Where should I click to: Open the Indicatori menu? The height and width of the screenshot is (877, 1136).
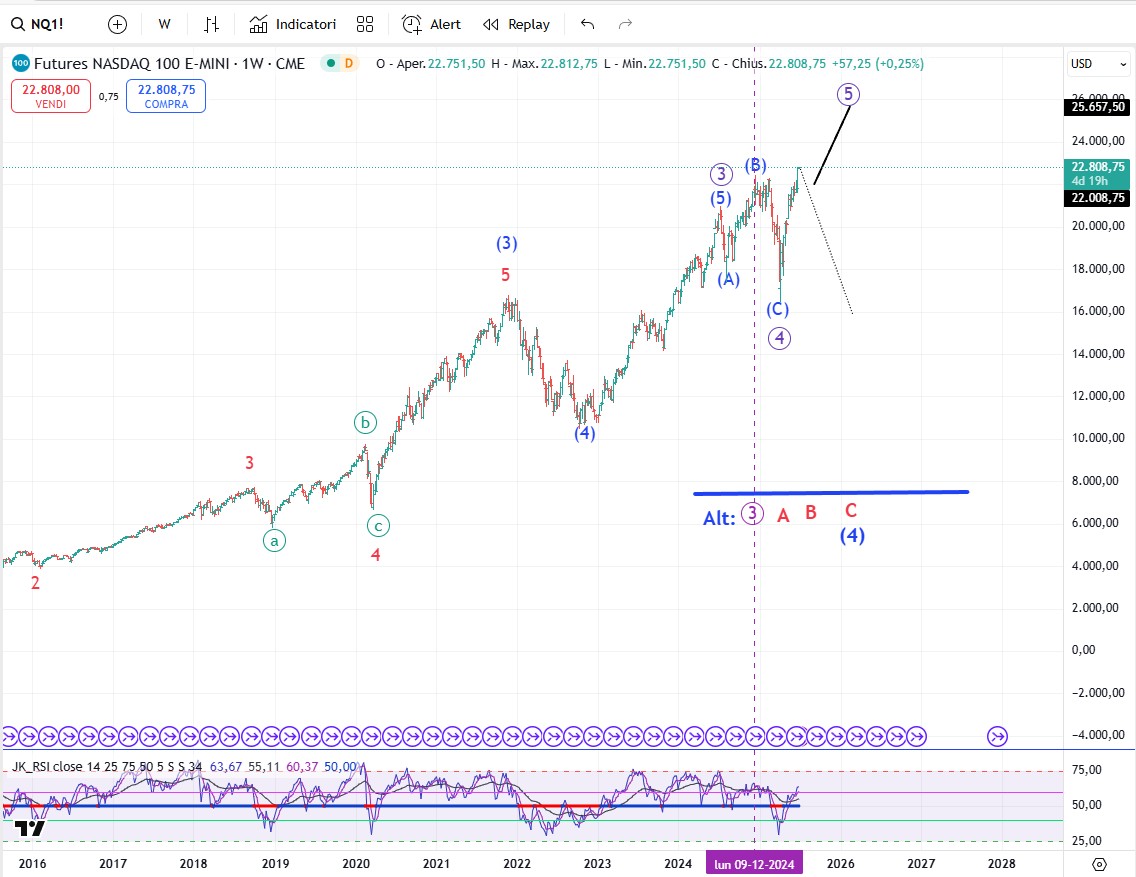[293, 24]
